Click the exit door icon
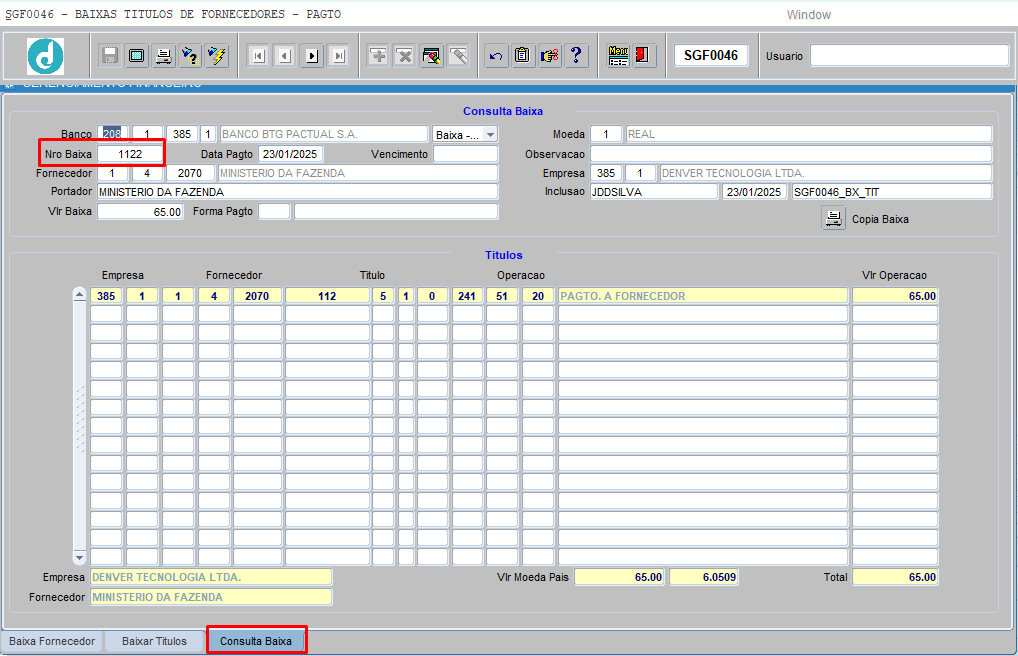The height and width of the screenshot is (656, 1018). tap(644, 56)
